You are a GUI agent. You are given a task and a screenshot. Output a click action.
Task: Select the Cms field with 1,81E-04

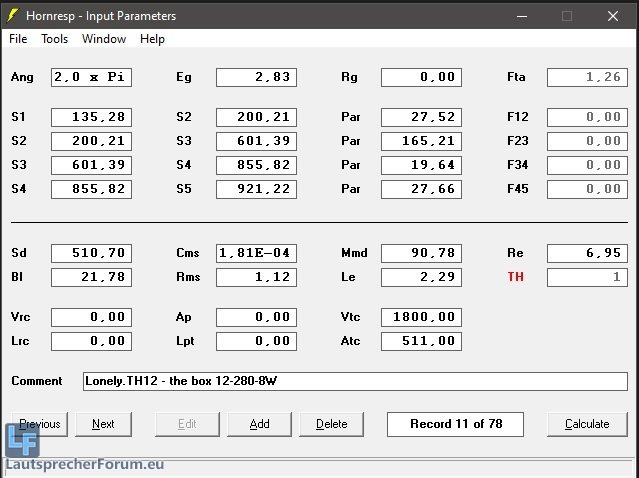(x=256, y=253)
